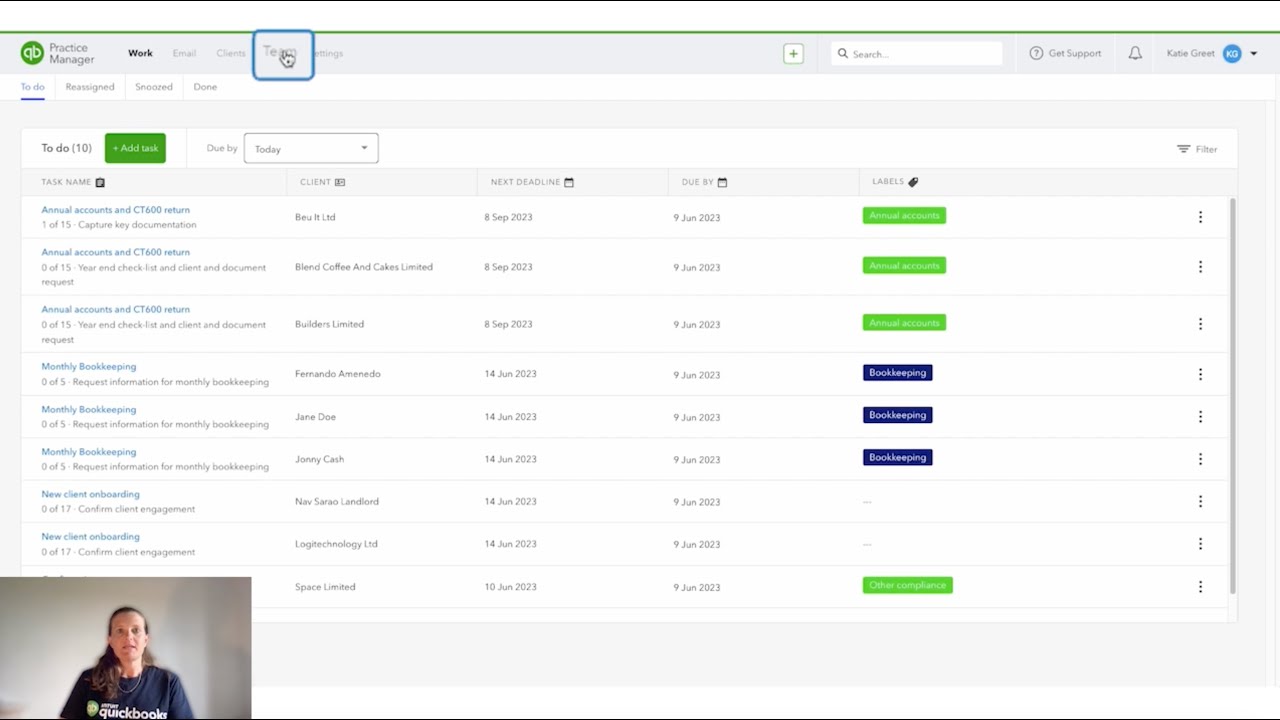Viewport: 1280px width, 720px height.
Task: Click the Next Deadline calendar icon
Action: coord(569,182)
